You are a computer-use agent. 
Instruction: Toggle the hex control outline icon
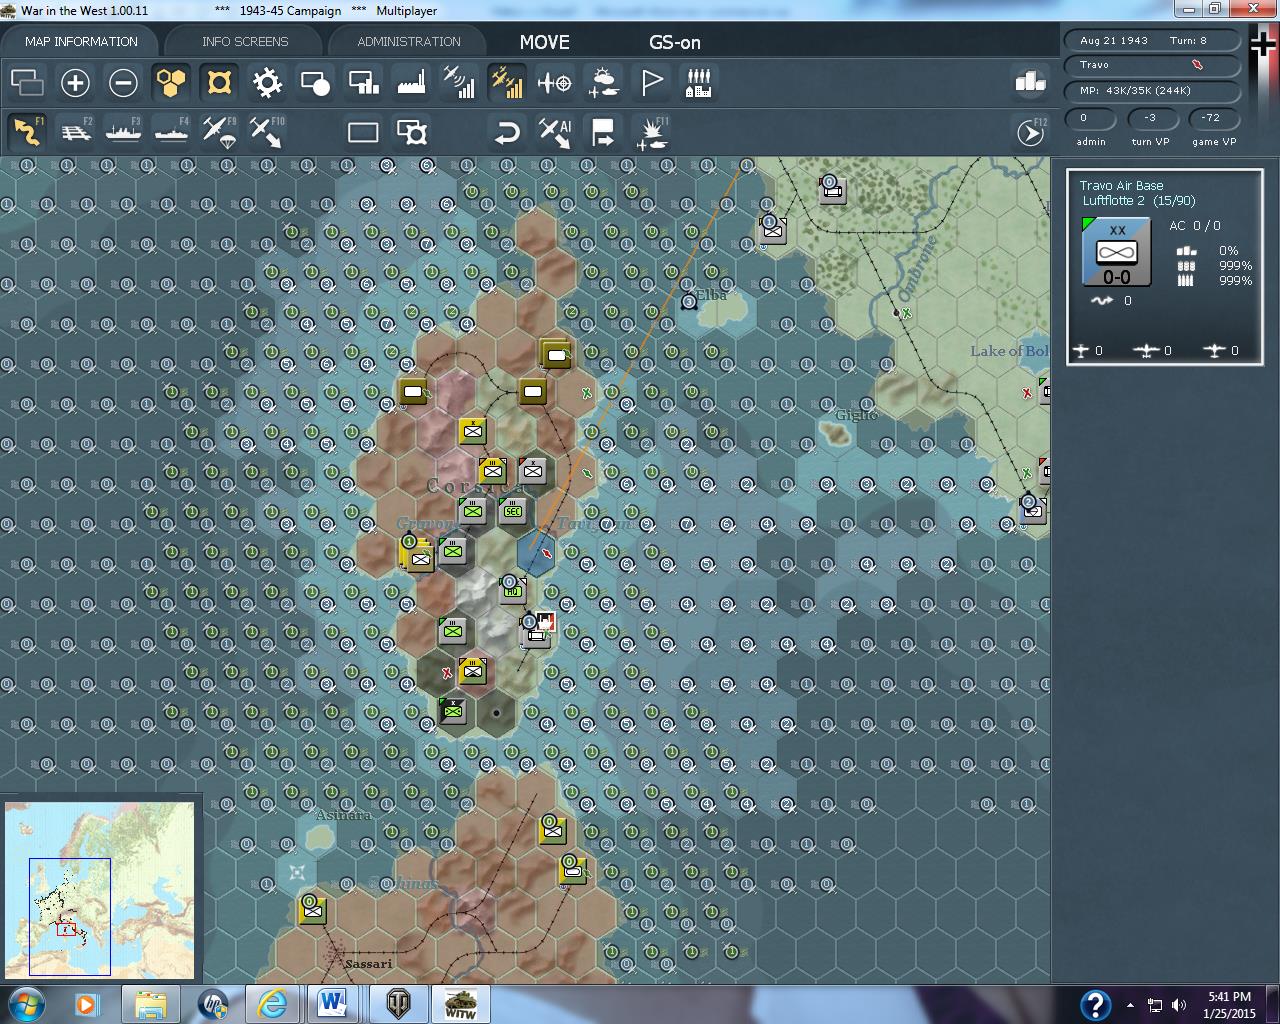point(219,83)
